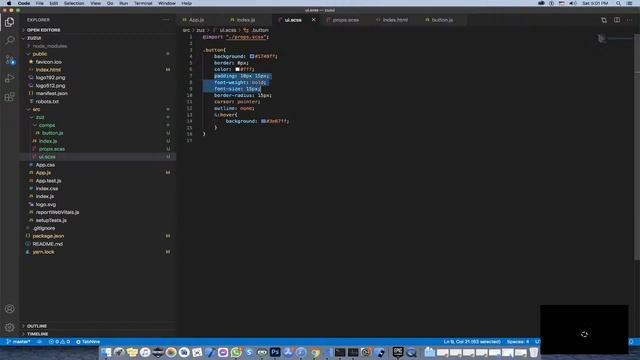Open Epic Games Launcher from the Dock
Screen dimensions: 640x360
[398, 352]
